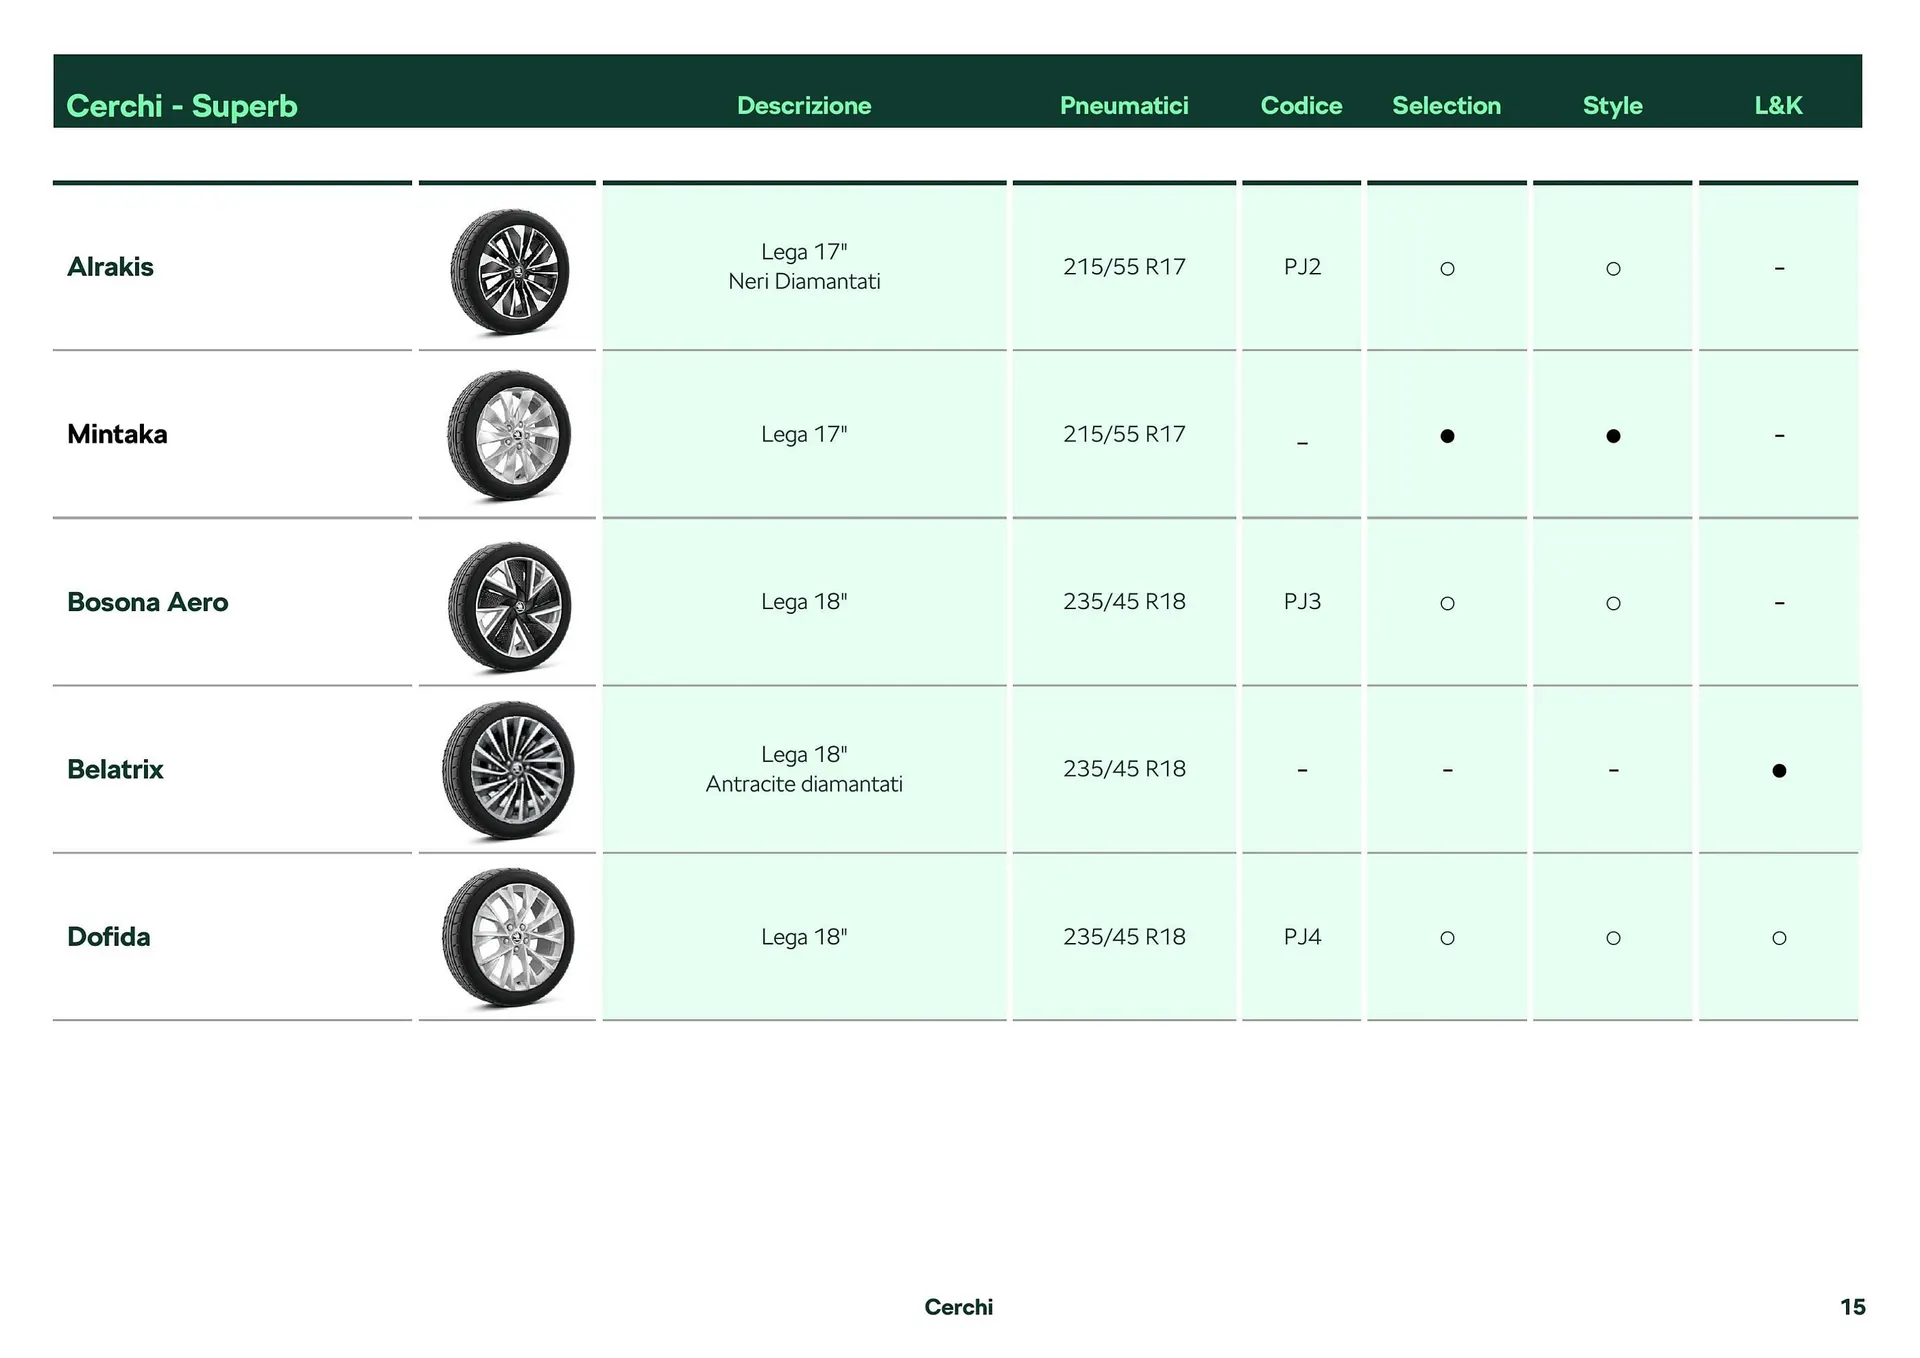Click the Descrizione column header

tap(803, 106)
